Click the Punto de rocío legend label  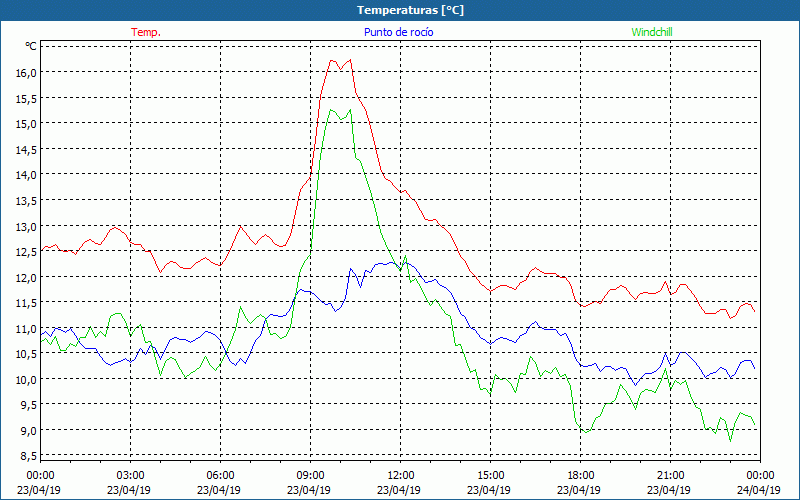pos(398,32)
